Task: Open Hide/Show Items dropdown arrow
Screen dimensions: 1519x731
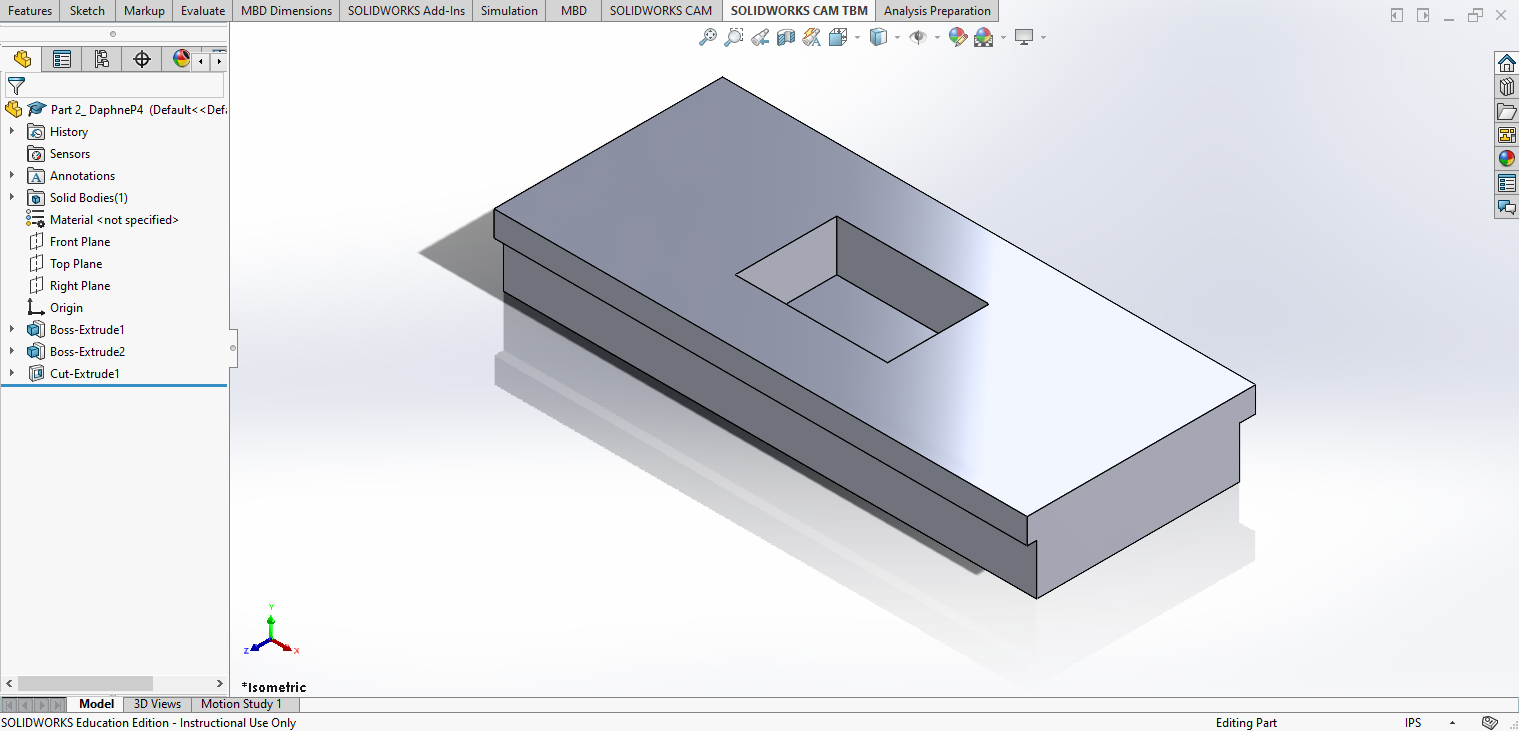Action: tap(937, 38)
